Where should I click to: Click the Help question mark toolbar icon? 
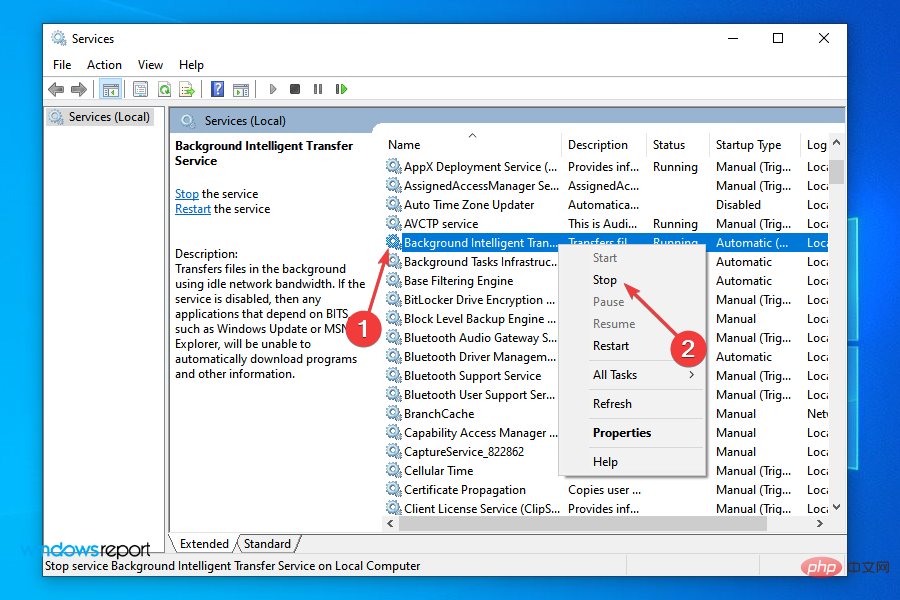point(217,89)
